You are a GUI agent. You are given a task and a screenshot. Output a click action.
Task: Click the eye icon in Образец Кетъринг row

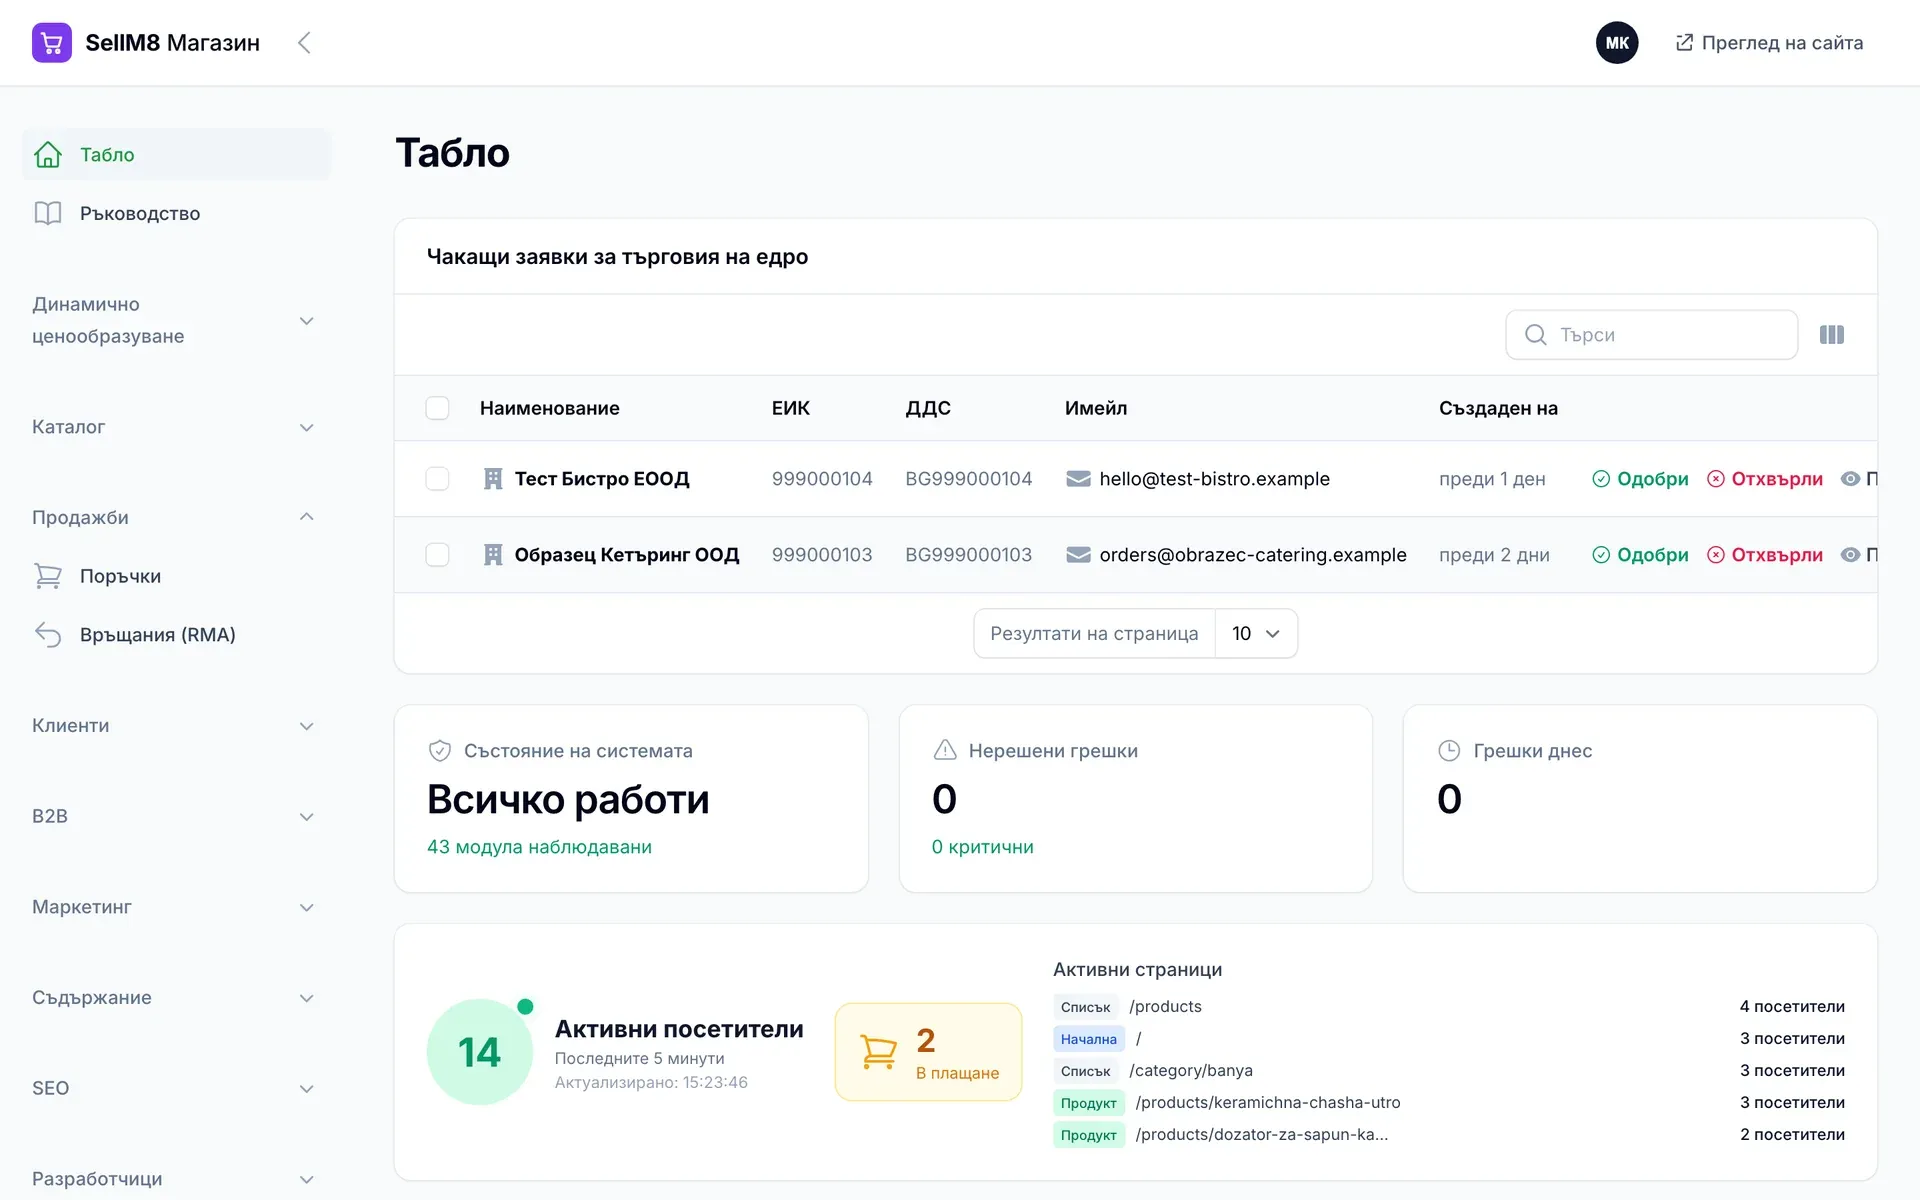pos(1851,555)
